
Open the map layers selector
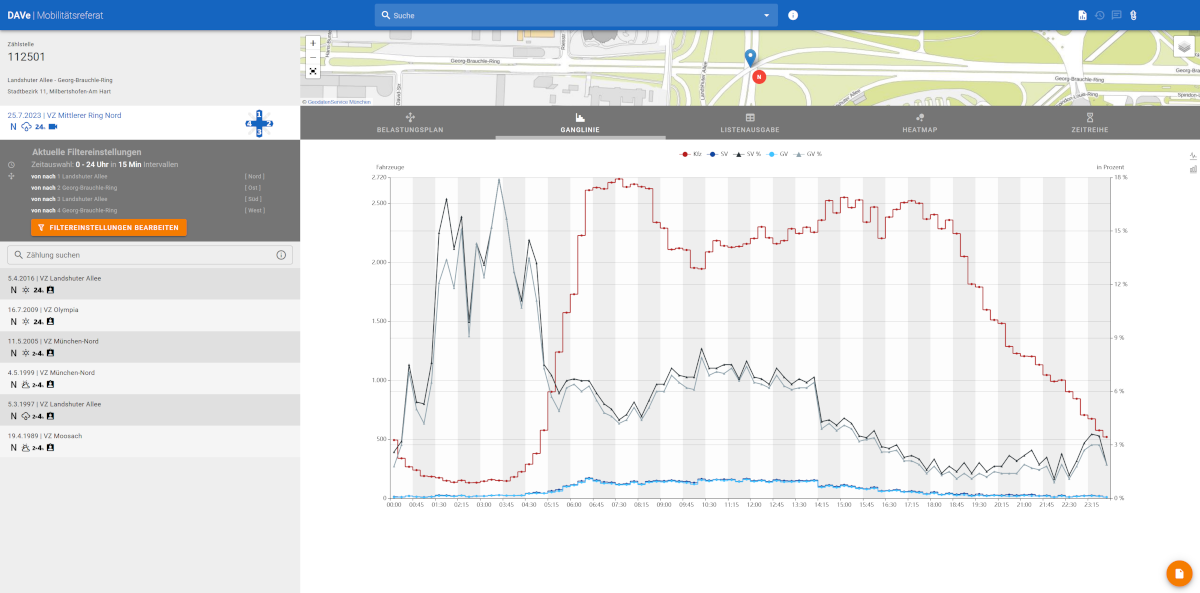coord(1184,47)
